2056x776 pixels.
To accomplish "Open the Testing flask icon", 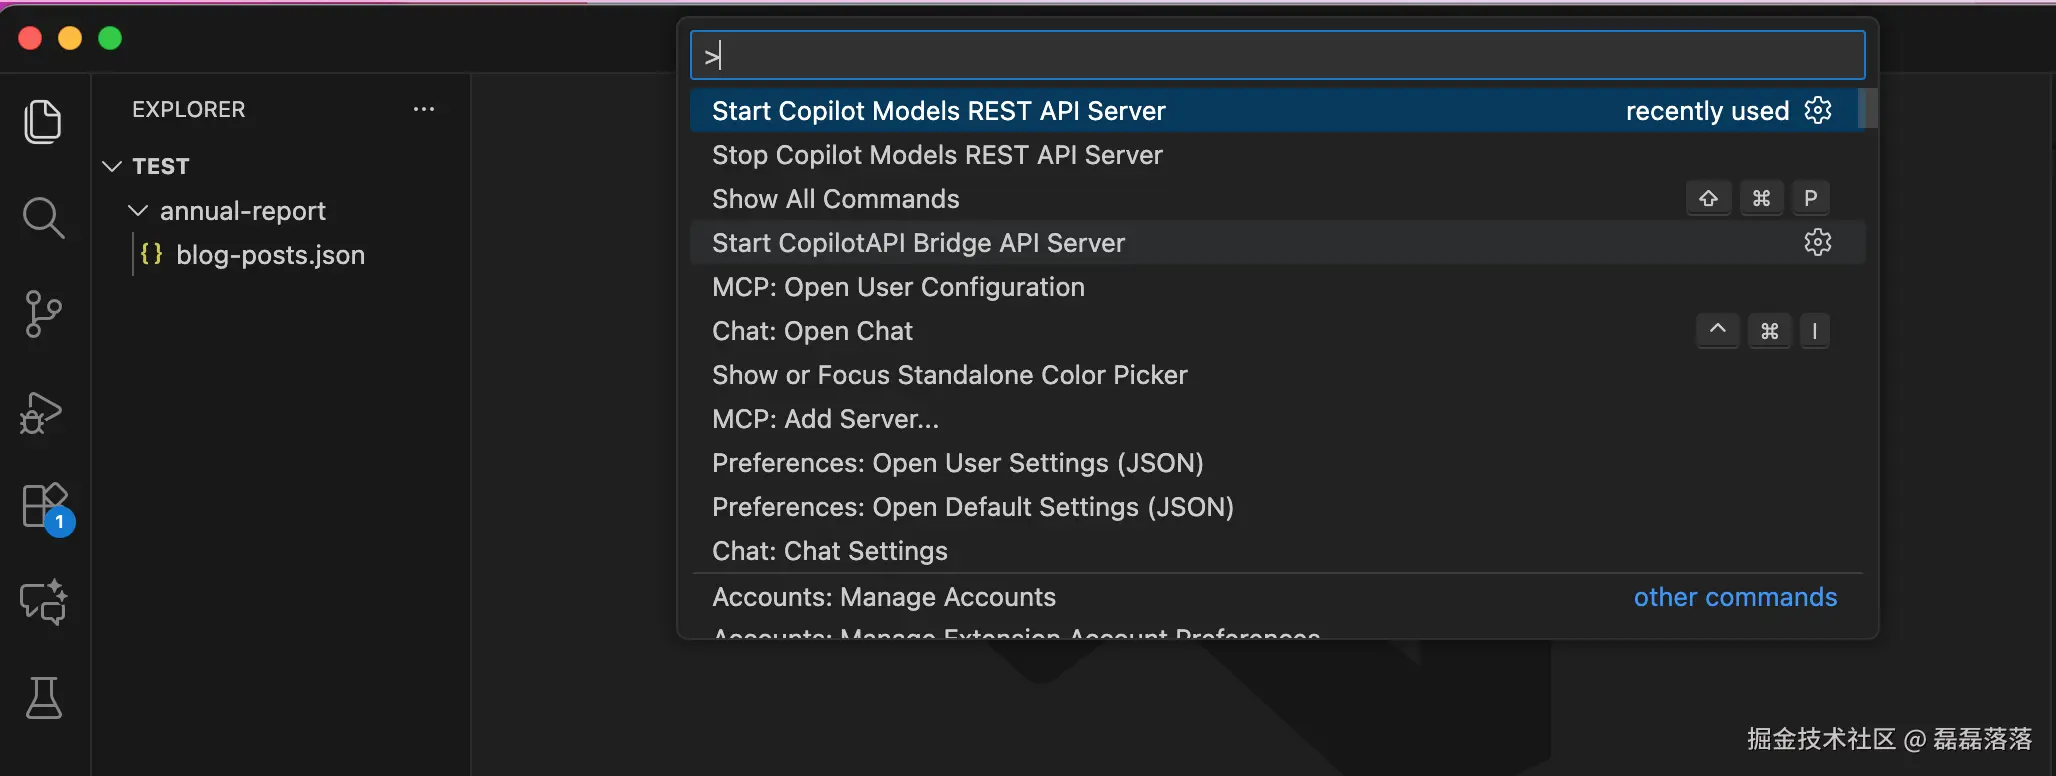I will [x=43, y=698].
